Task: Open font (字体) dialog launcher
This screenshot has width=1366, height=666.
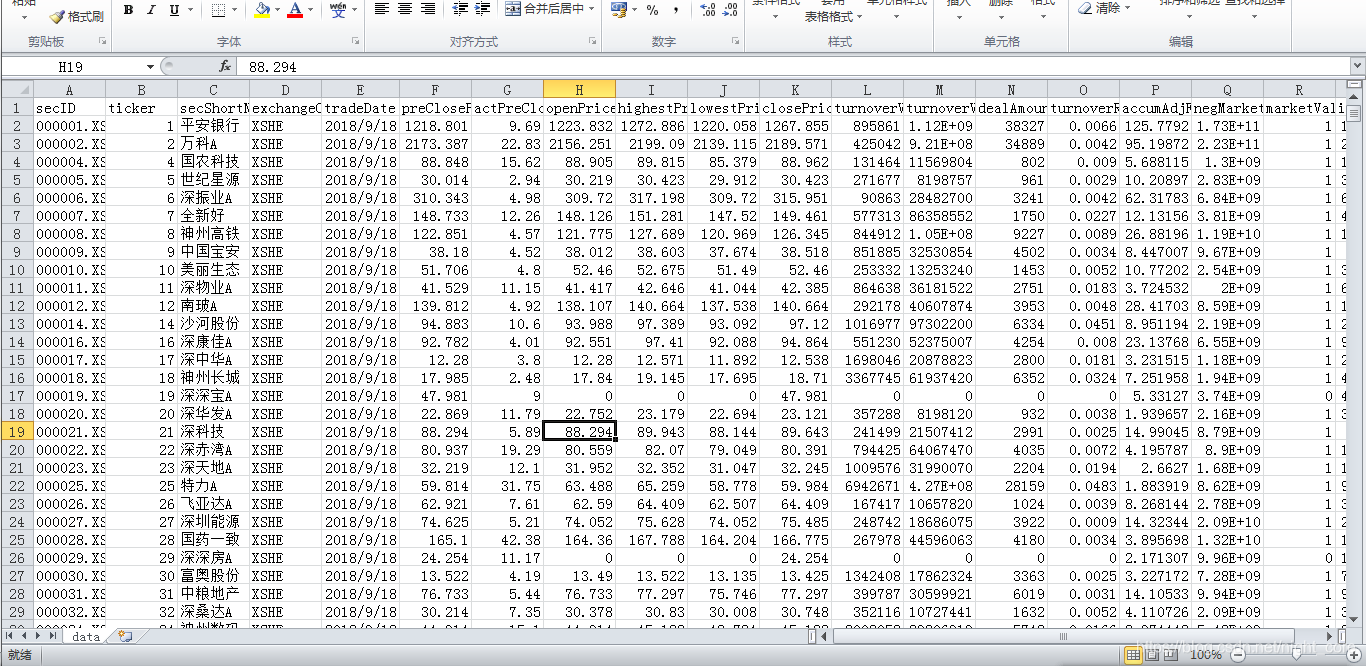Action: click(356, 42)
